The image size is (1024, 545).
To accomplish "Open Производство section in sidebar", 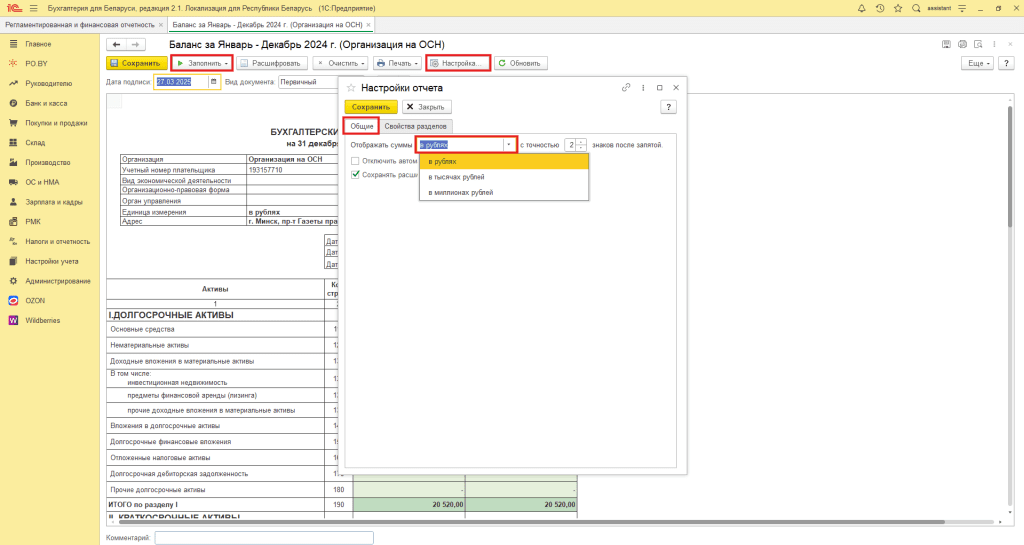I will (50, 163).
